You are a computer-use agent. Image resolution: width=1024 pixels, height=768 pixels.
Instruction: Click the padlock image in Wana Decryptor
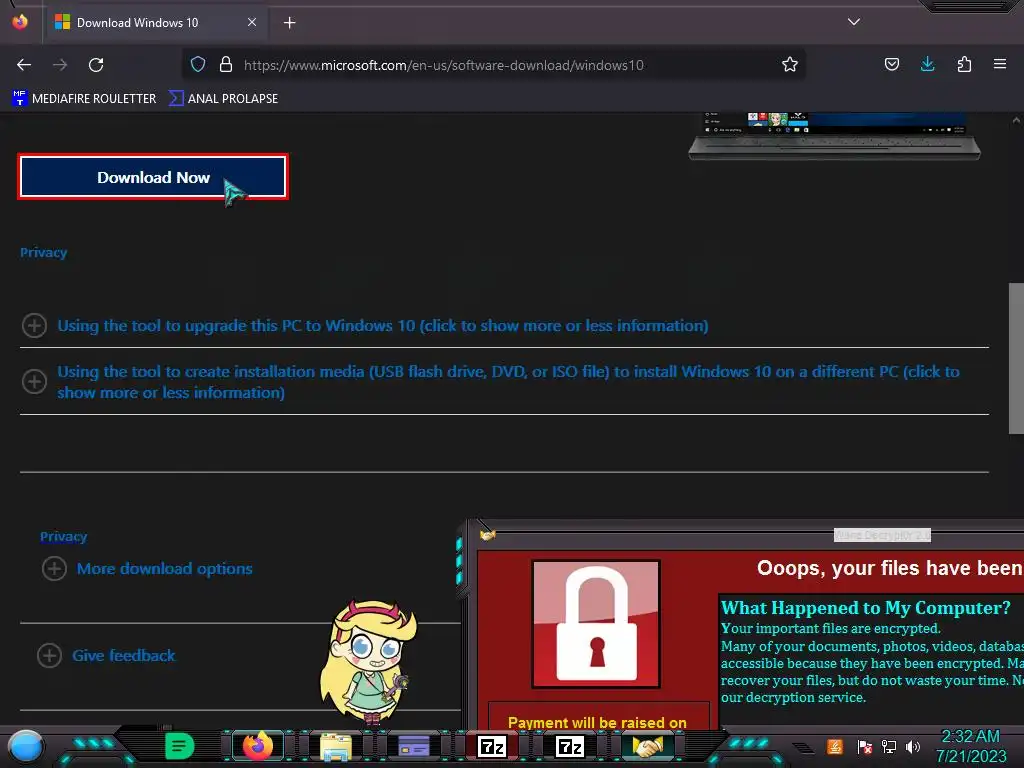coord(596,624)
